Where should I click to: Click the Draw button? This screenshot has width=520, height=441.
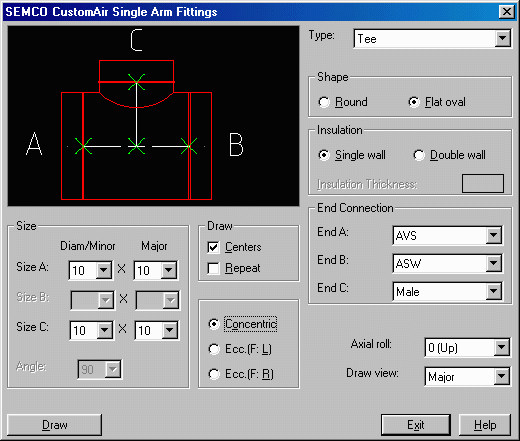click(x=54, y=425)
